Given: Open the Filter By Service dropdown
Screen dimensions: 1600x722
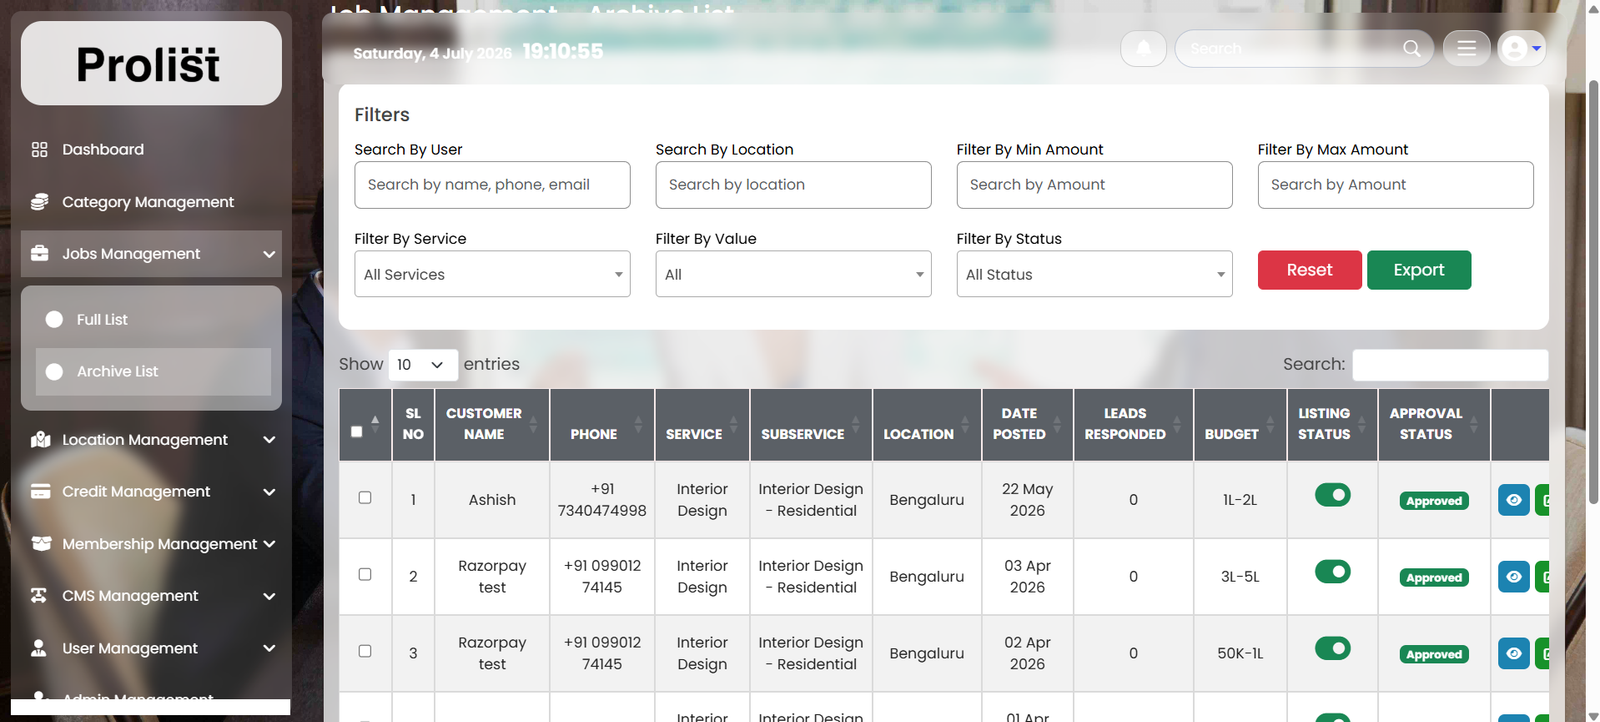Looking at the screenshot, I should click(x=492, y=274).
